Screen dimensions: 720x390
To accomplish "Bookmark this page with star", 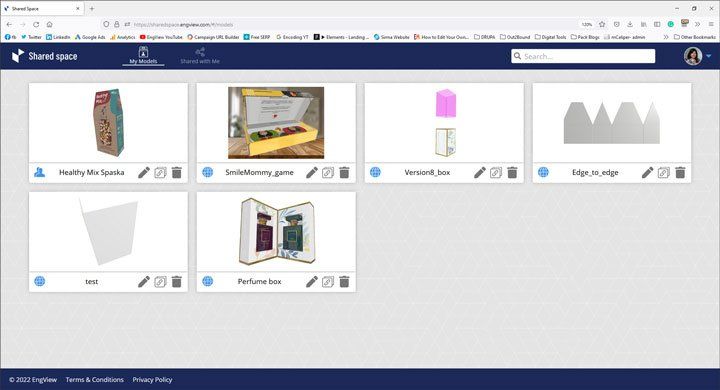I will [602, 24].
